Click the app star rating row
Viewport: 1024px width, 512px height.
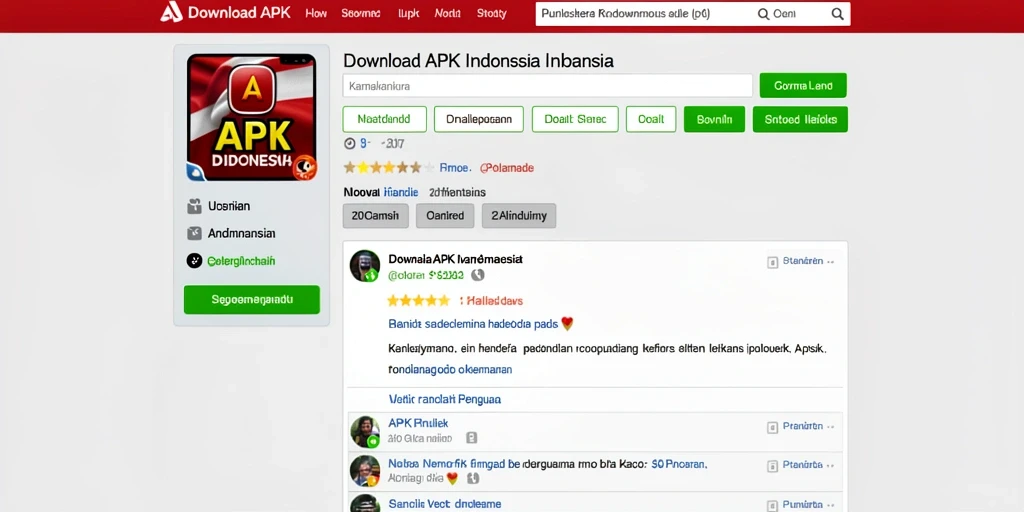click(389, 168)
